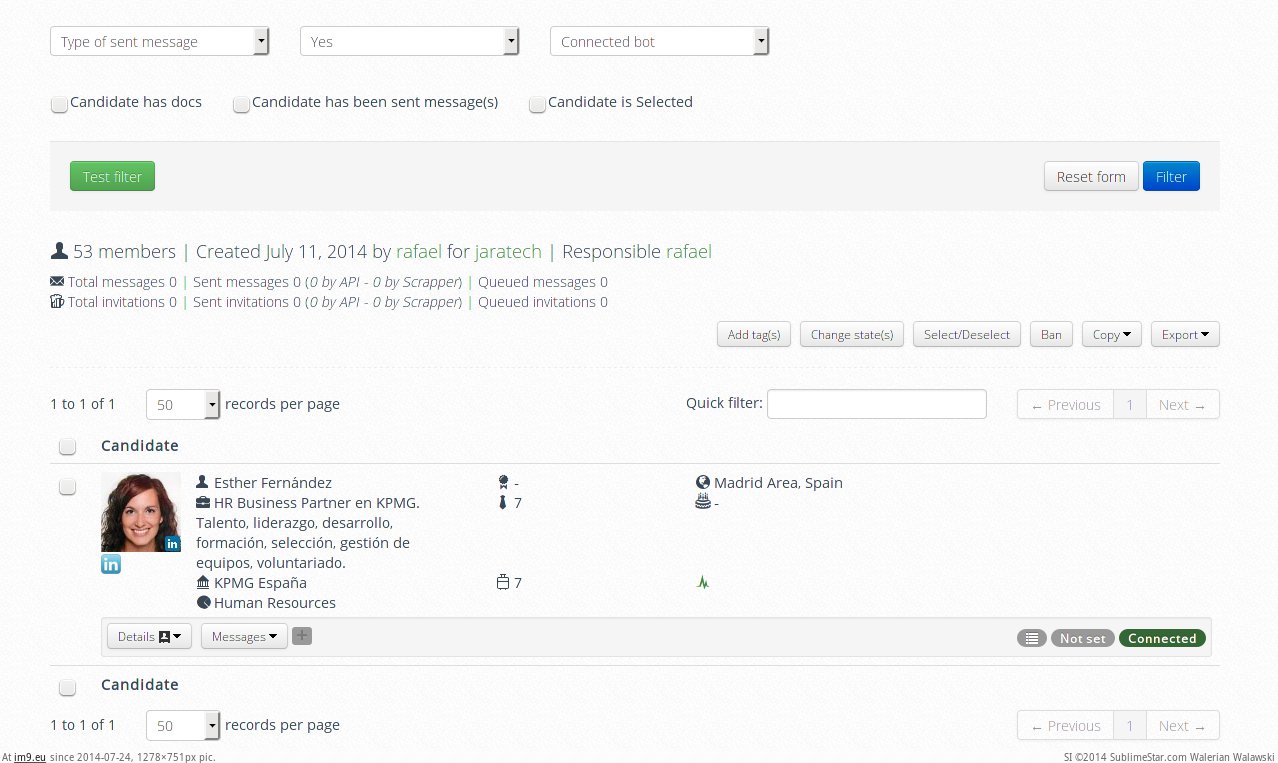Open the first rafael link after Created by
The height and width of the screenshot is (763, 1278).
[419, 251]
